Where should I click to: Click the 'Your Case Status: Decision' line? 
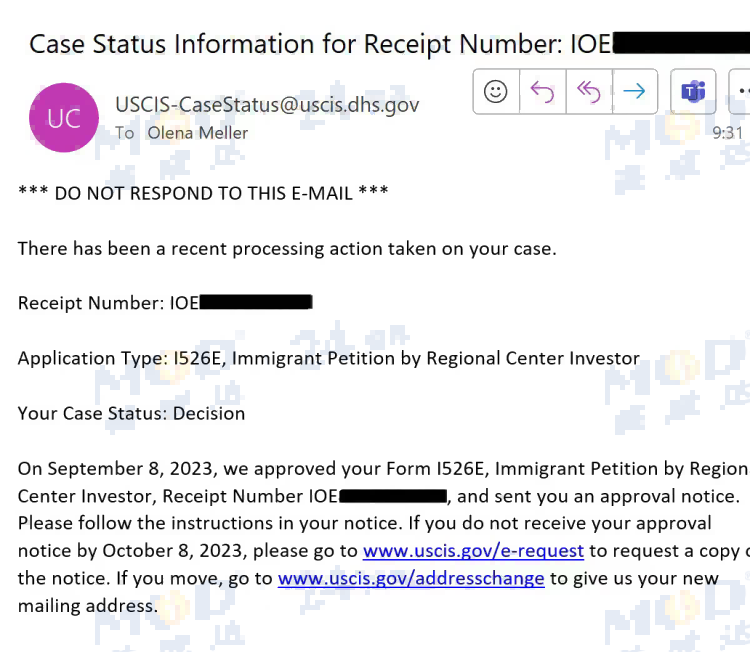pyautogui.click(x=131, y=413)
